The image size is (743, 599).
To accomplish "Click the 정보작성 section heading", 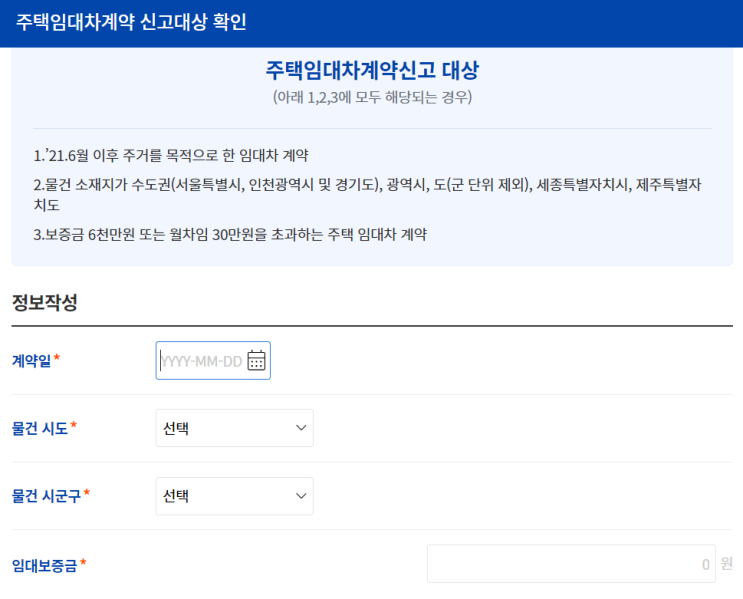I will 45,302.
